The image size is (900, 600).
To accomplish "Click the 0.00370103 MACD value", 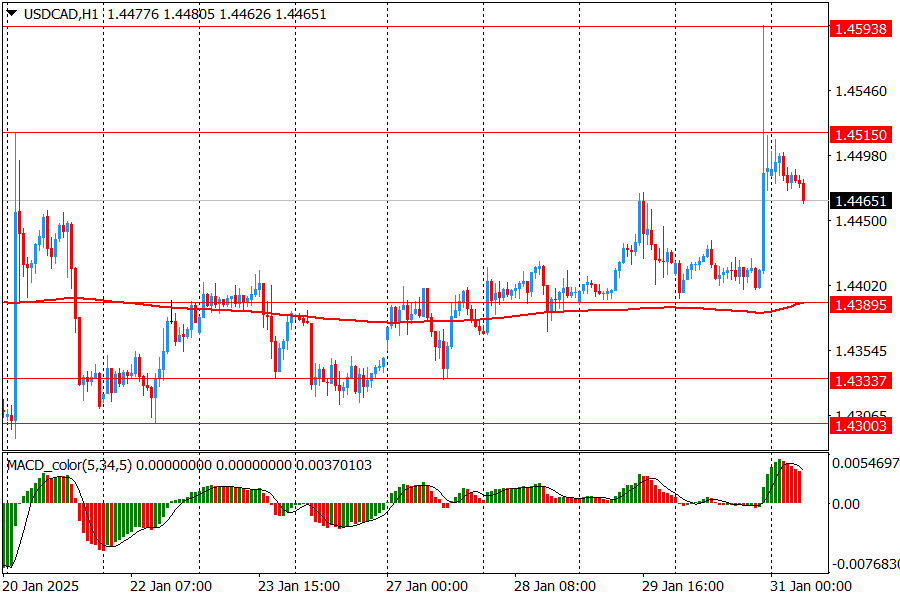I will click(x=333, y=465).
